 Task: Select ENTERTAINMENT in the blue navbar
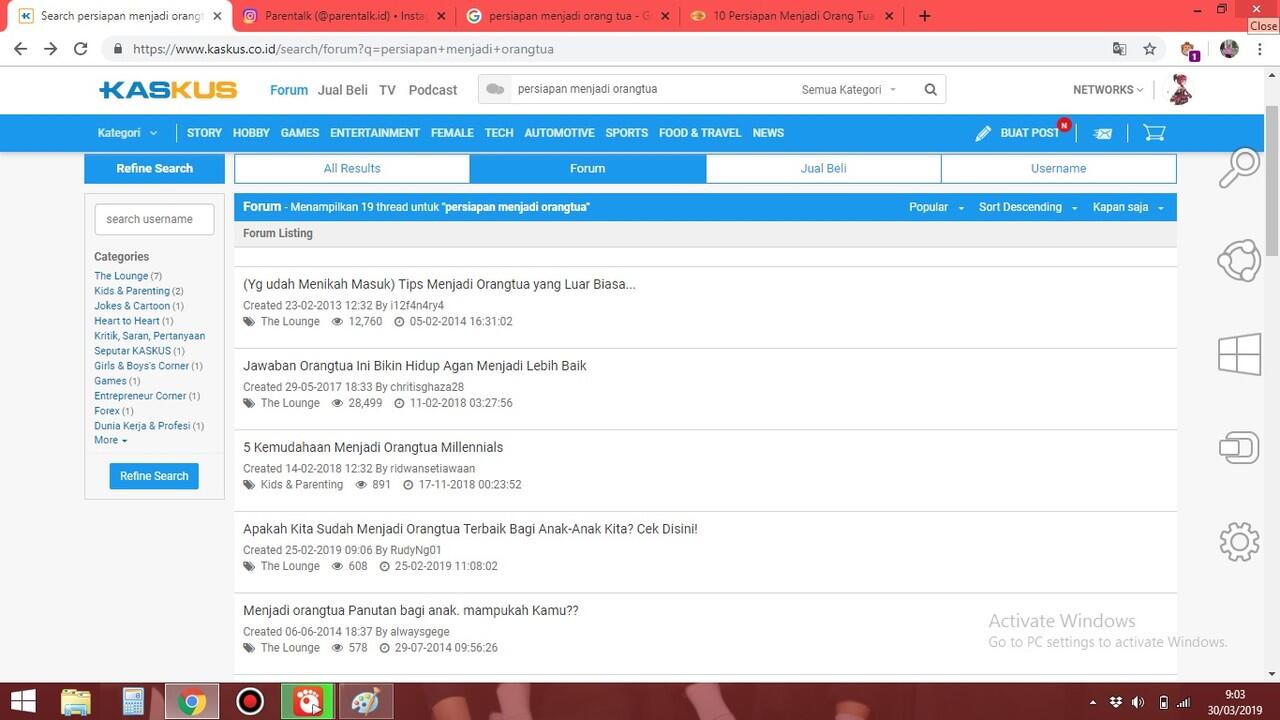pos(375,133)
